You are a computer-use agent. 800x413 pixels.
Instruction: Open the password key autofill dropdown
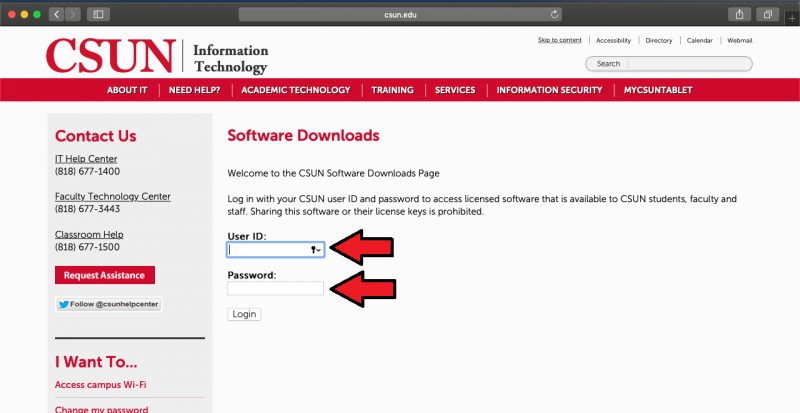point(316,250)
